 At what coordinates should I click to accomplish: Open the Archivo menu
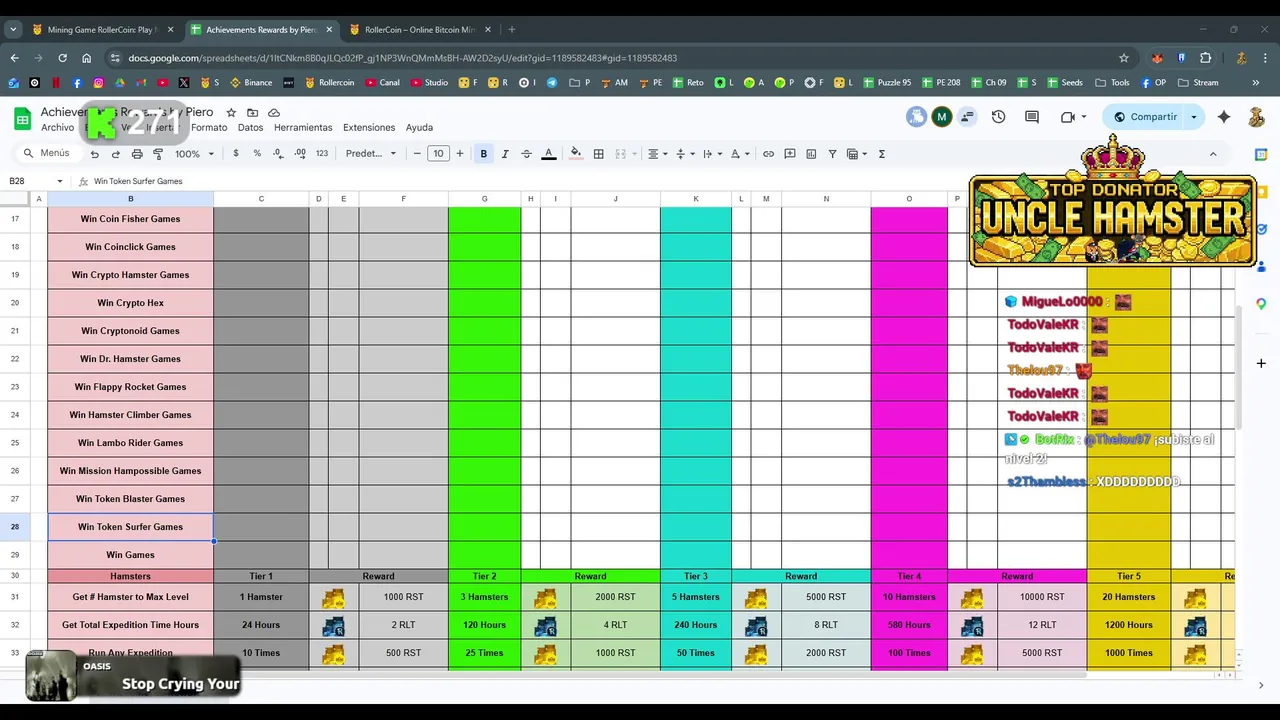(x=57, y=128)
